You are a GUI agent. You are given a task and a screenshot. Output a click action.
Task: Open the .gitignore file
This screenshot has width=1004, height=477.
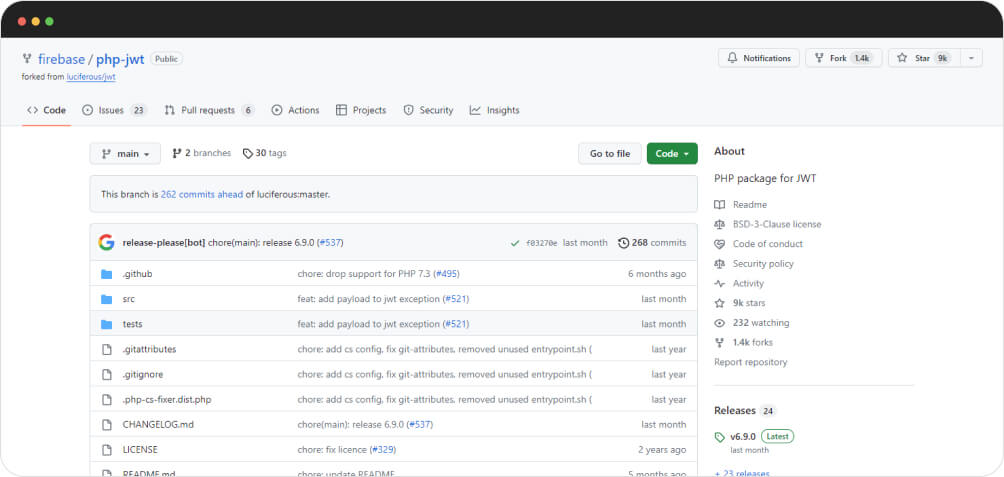(x=143, y=375)
